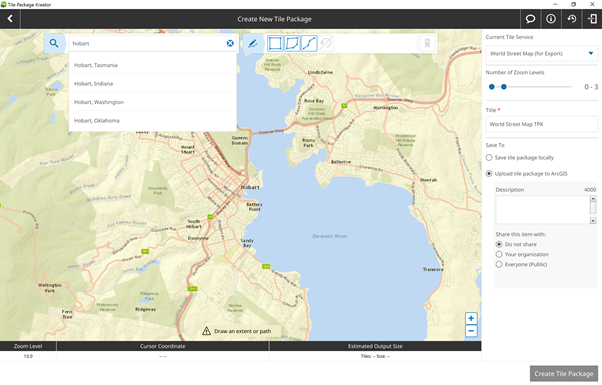Viewport: 602px width, 385px height.
Task: Click the Derwent River map label
Action: pyautogui.click(x=330, y=236)
